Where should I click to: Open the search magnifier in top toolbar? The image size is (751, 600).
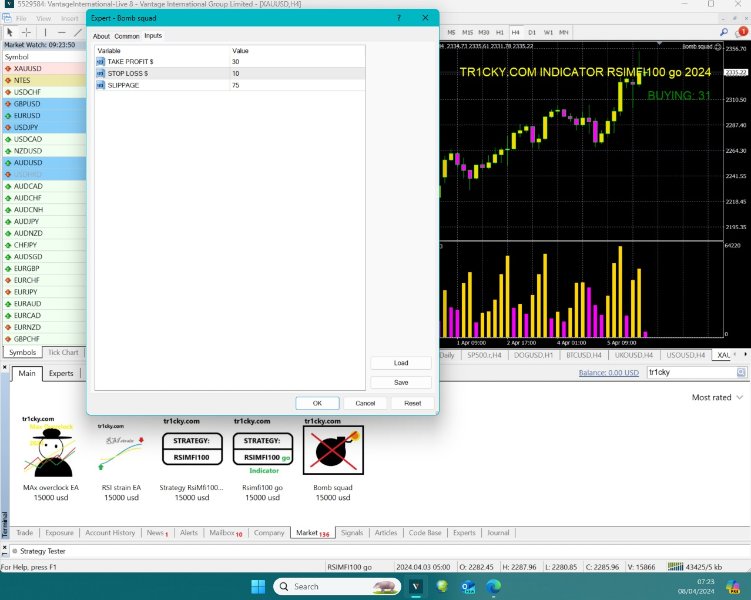click(724, 32)
